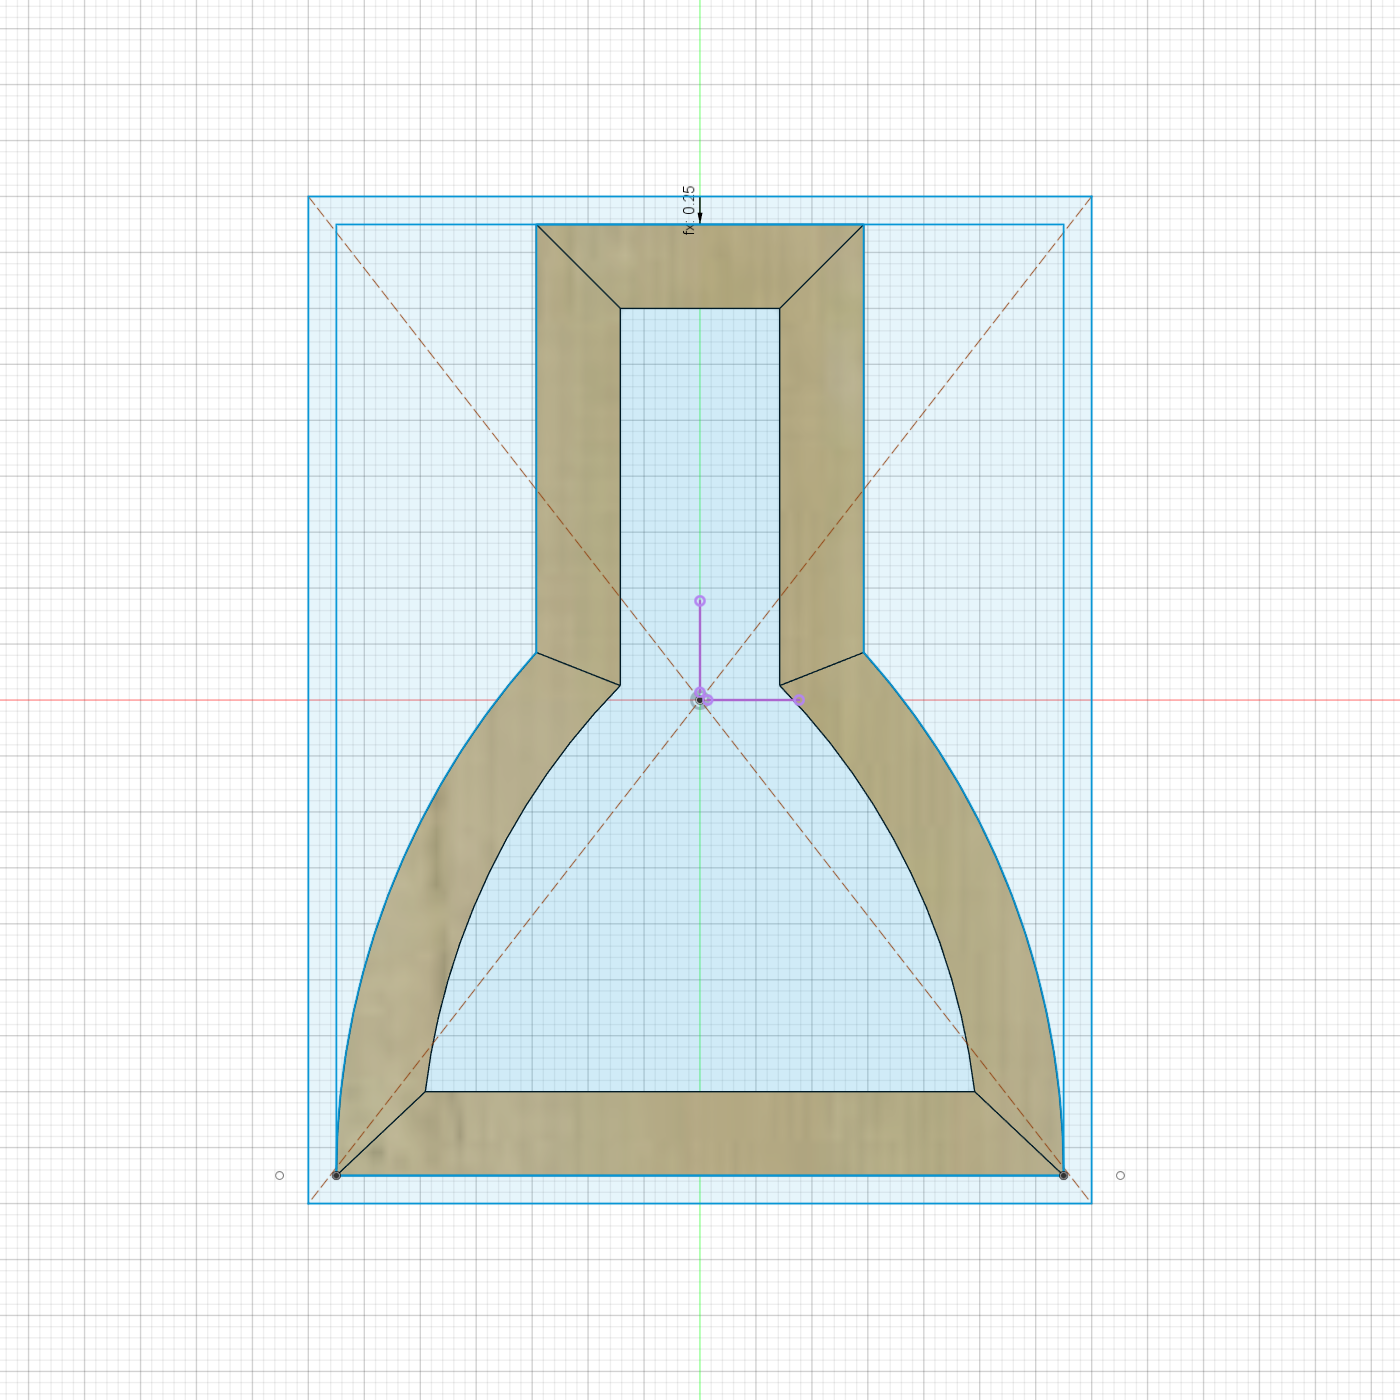Select the sketch point at bottom-left flask corner
This screenshot has width=1400, height=1400.
(336, 1175)
